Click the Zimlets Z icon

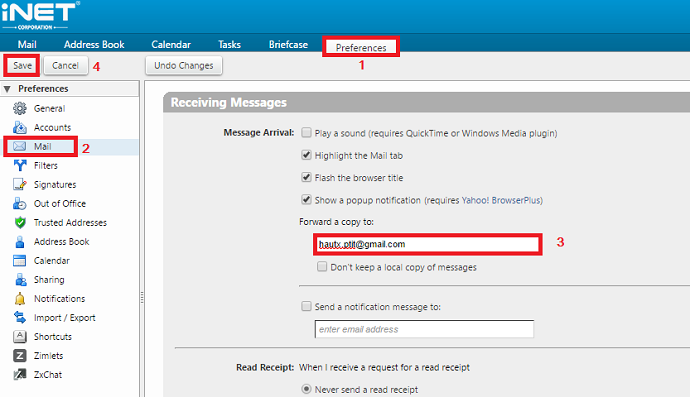pos(20,355)
